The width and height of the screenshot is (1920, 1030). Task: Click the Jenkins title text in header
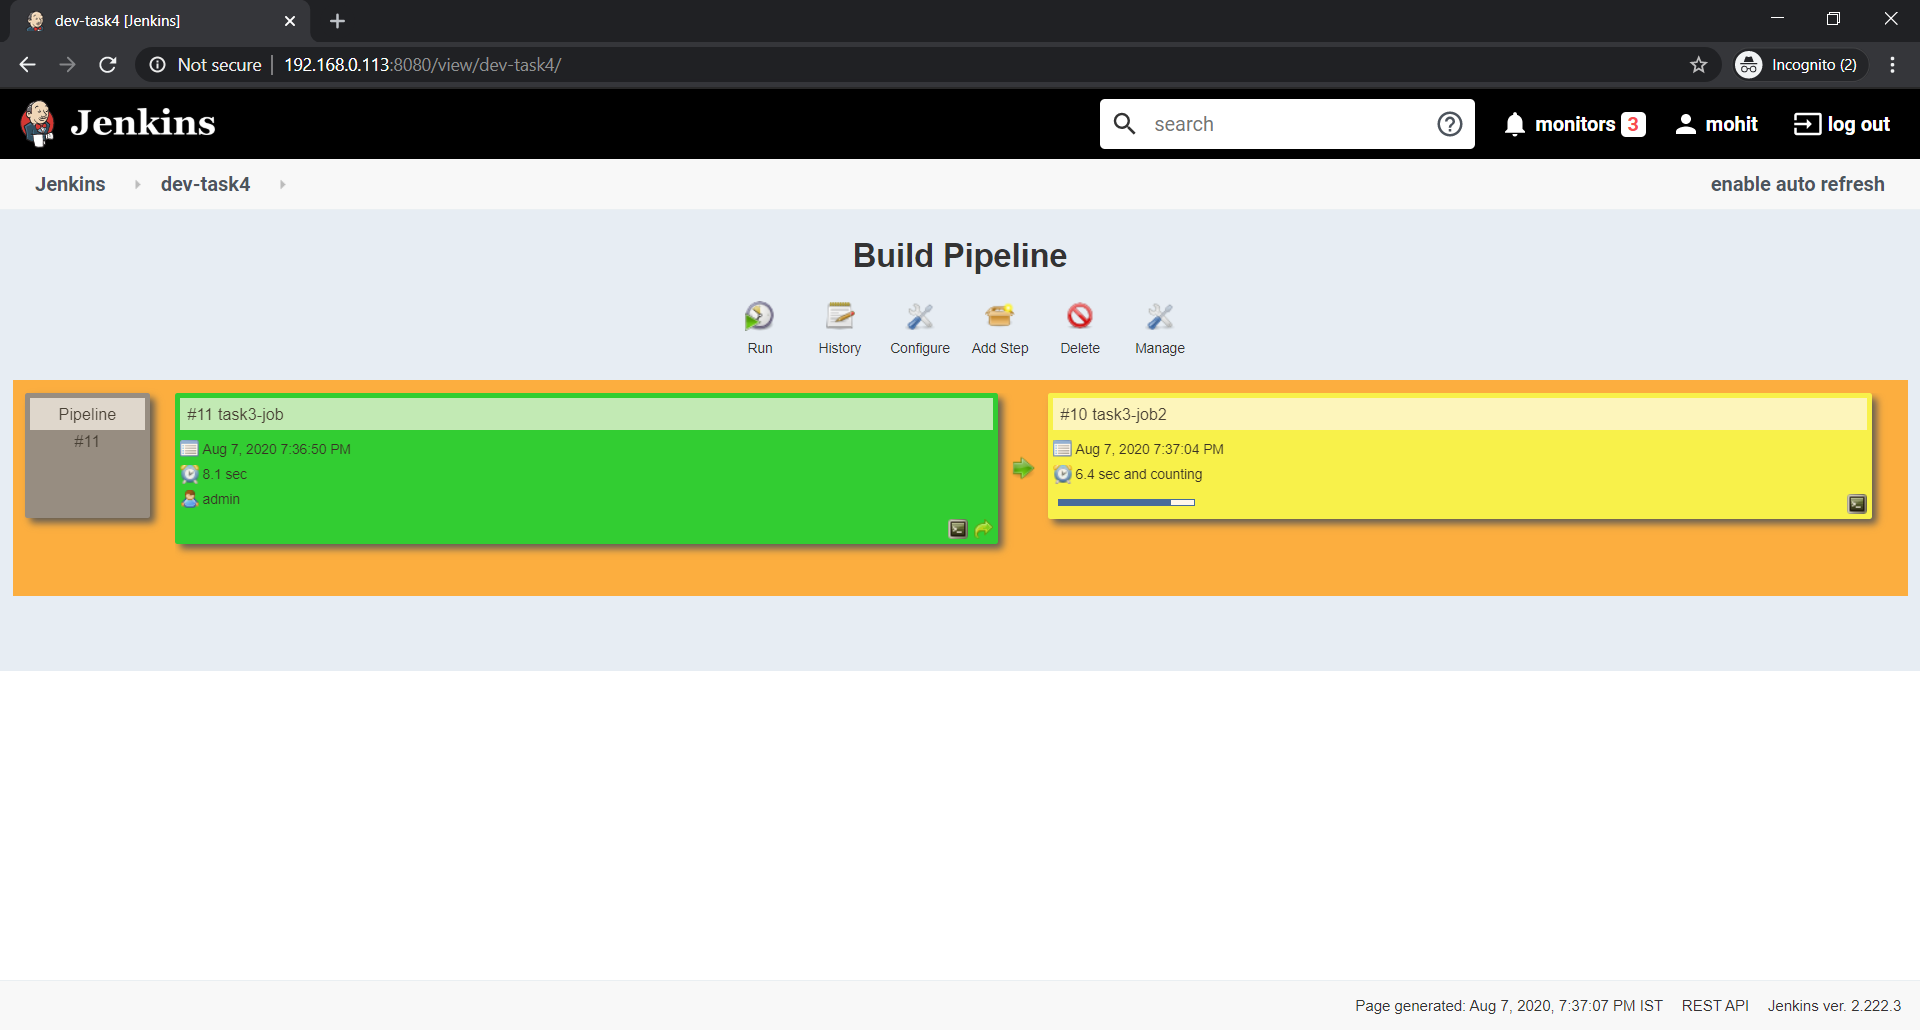[143, 123]
